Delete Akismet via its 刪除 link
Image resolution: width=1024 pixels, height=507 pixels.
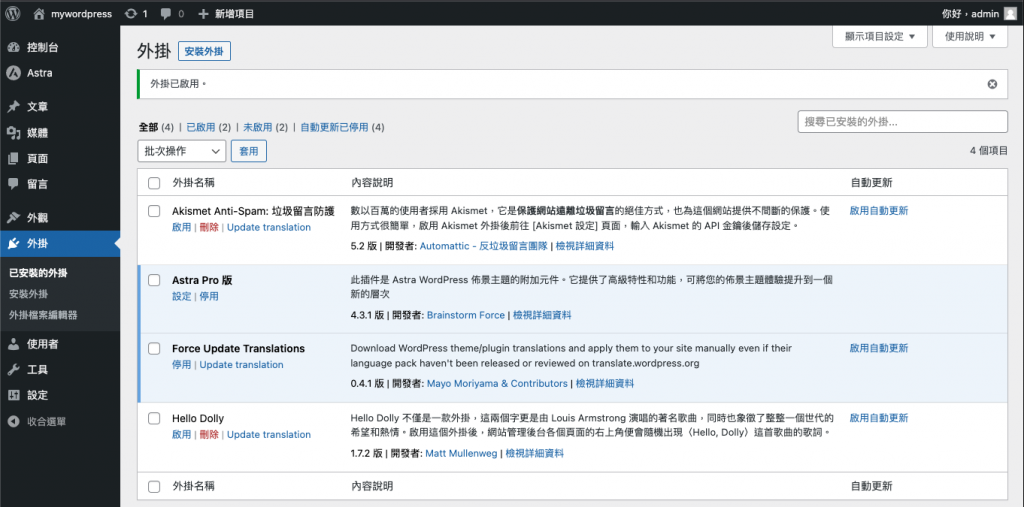[x=209, y=227]
